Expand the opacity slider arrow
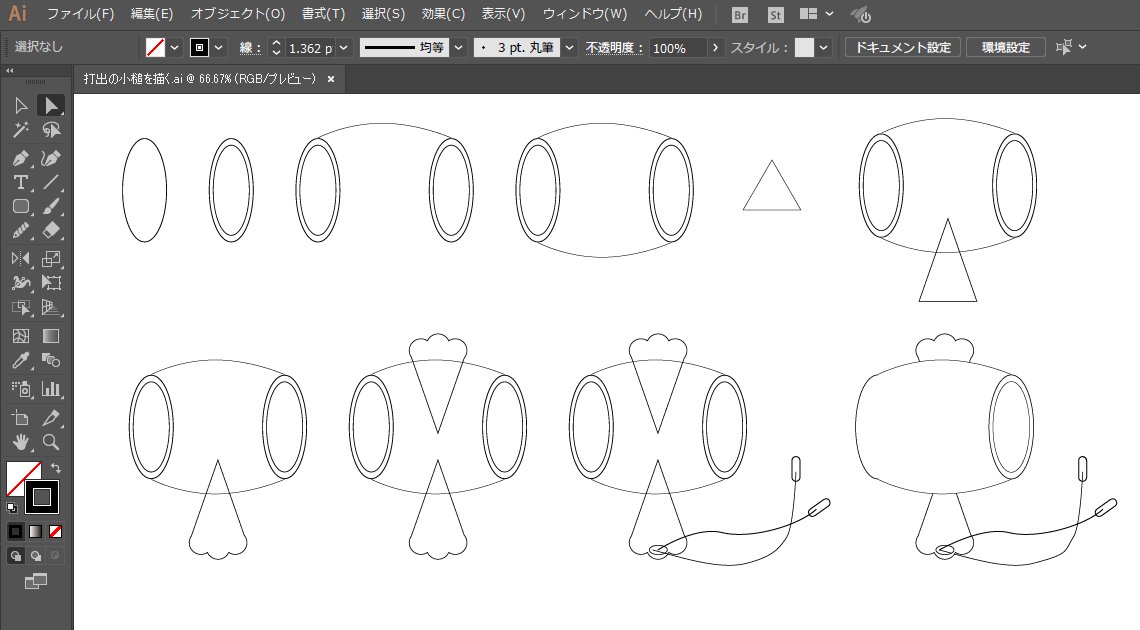This screenshot has width=1140, height=630. [x=715, y=48]
